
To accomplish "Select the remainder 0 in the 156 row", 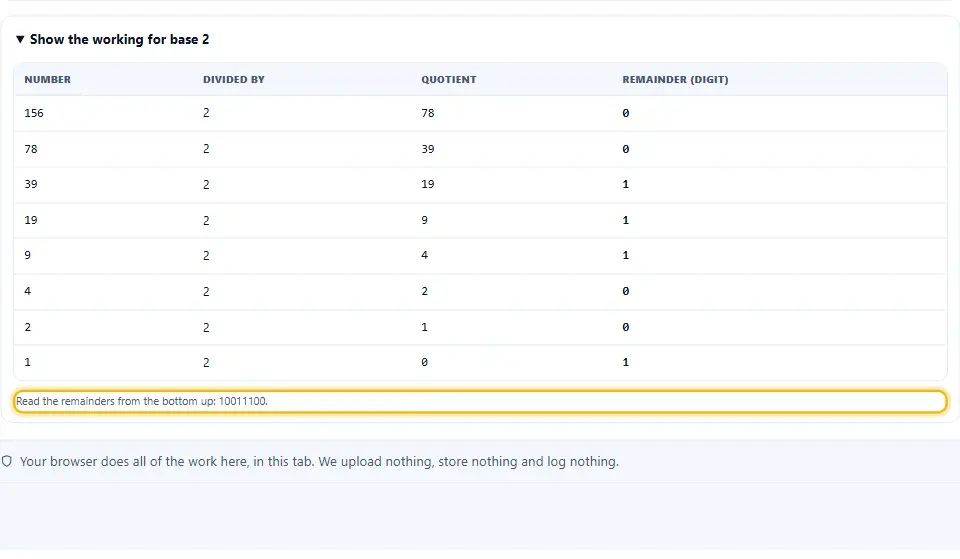I will click(626, 113).
